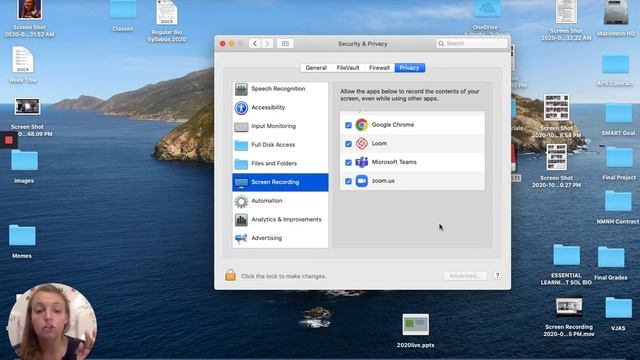The width and height of the screenshot is (640, 360).
Task: Go back in System Preferences
Action: (x=255, y=44)
